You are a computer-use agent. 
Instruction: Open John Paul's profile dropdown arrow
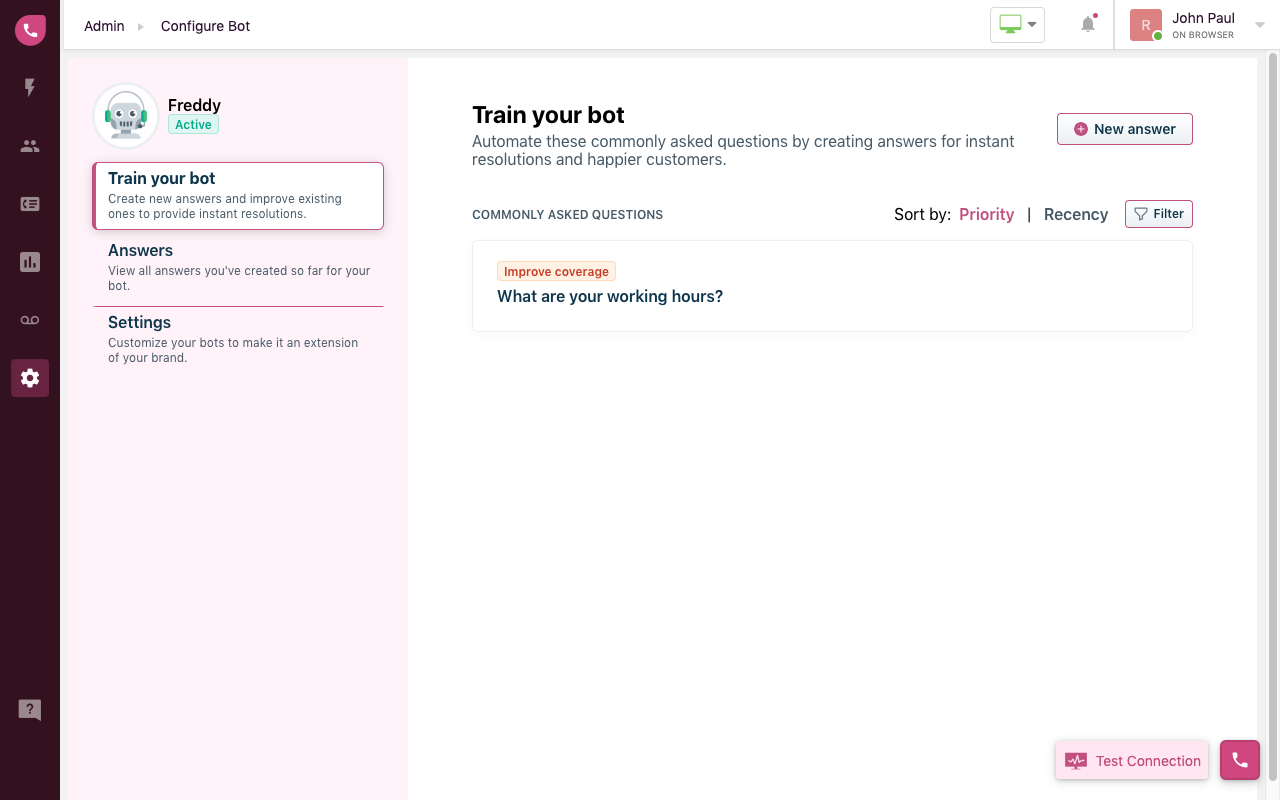[x=1258, y=25]
